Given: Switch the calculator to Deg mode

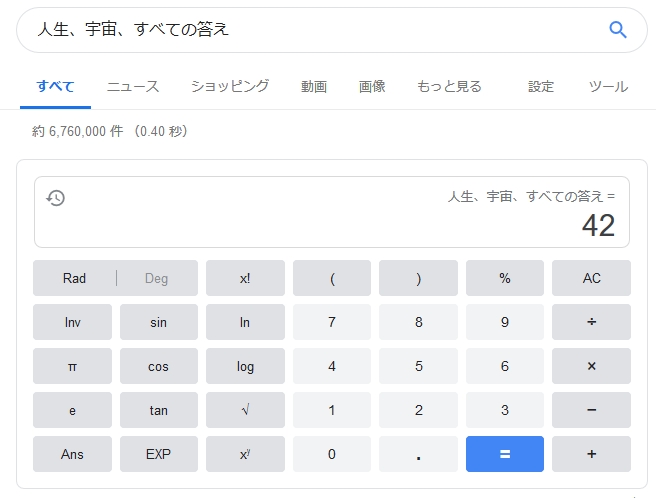Looking at the screenshot, I should tap(156, 278).
